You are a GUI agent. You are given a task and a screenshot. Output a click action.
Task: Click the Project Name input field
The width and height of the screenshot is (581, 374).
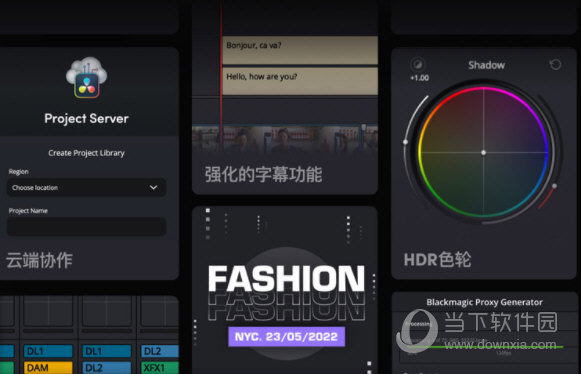pos(86,226)
